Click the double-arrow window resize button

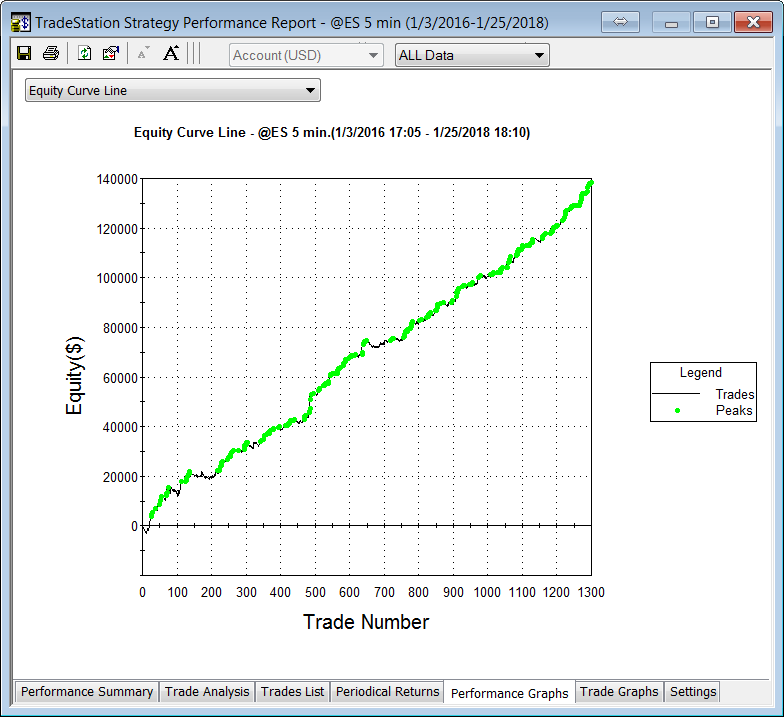[619, 22]
